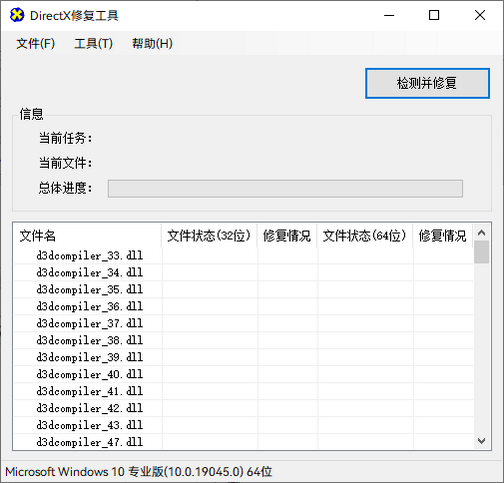Open the 帮助(H) menu

152,43
